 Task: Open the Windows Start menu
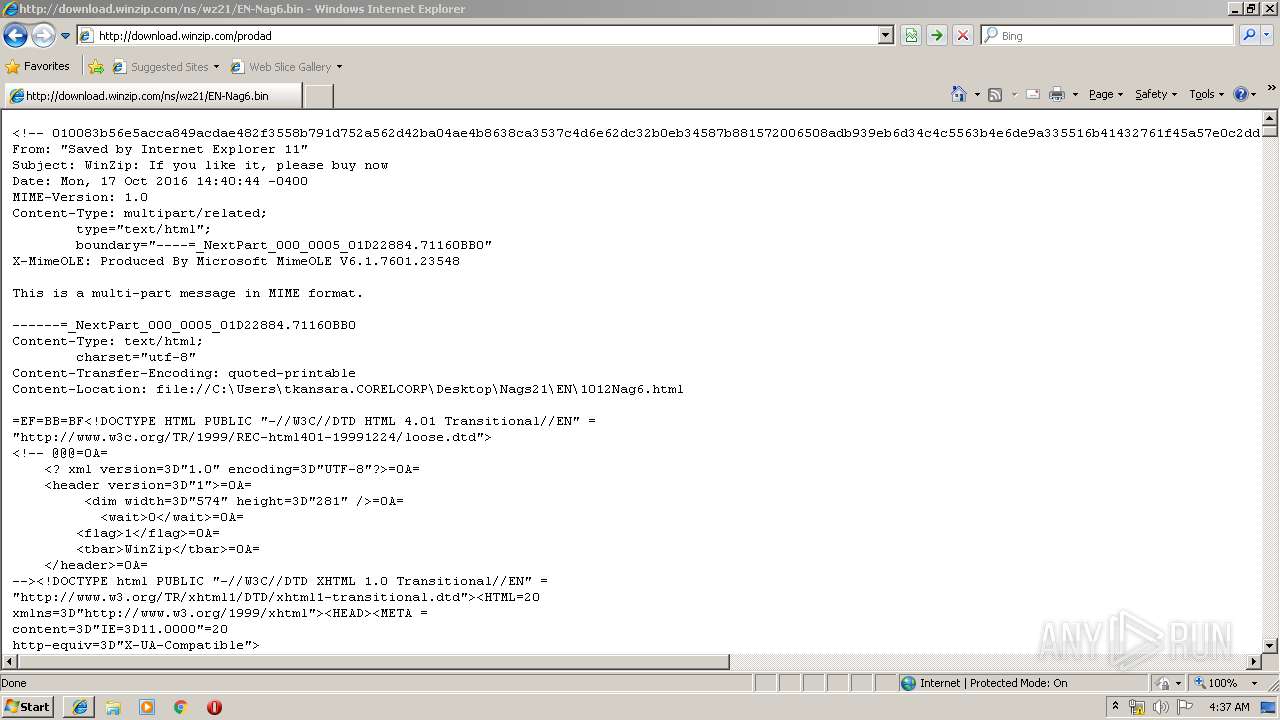(x=27, y=707)
